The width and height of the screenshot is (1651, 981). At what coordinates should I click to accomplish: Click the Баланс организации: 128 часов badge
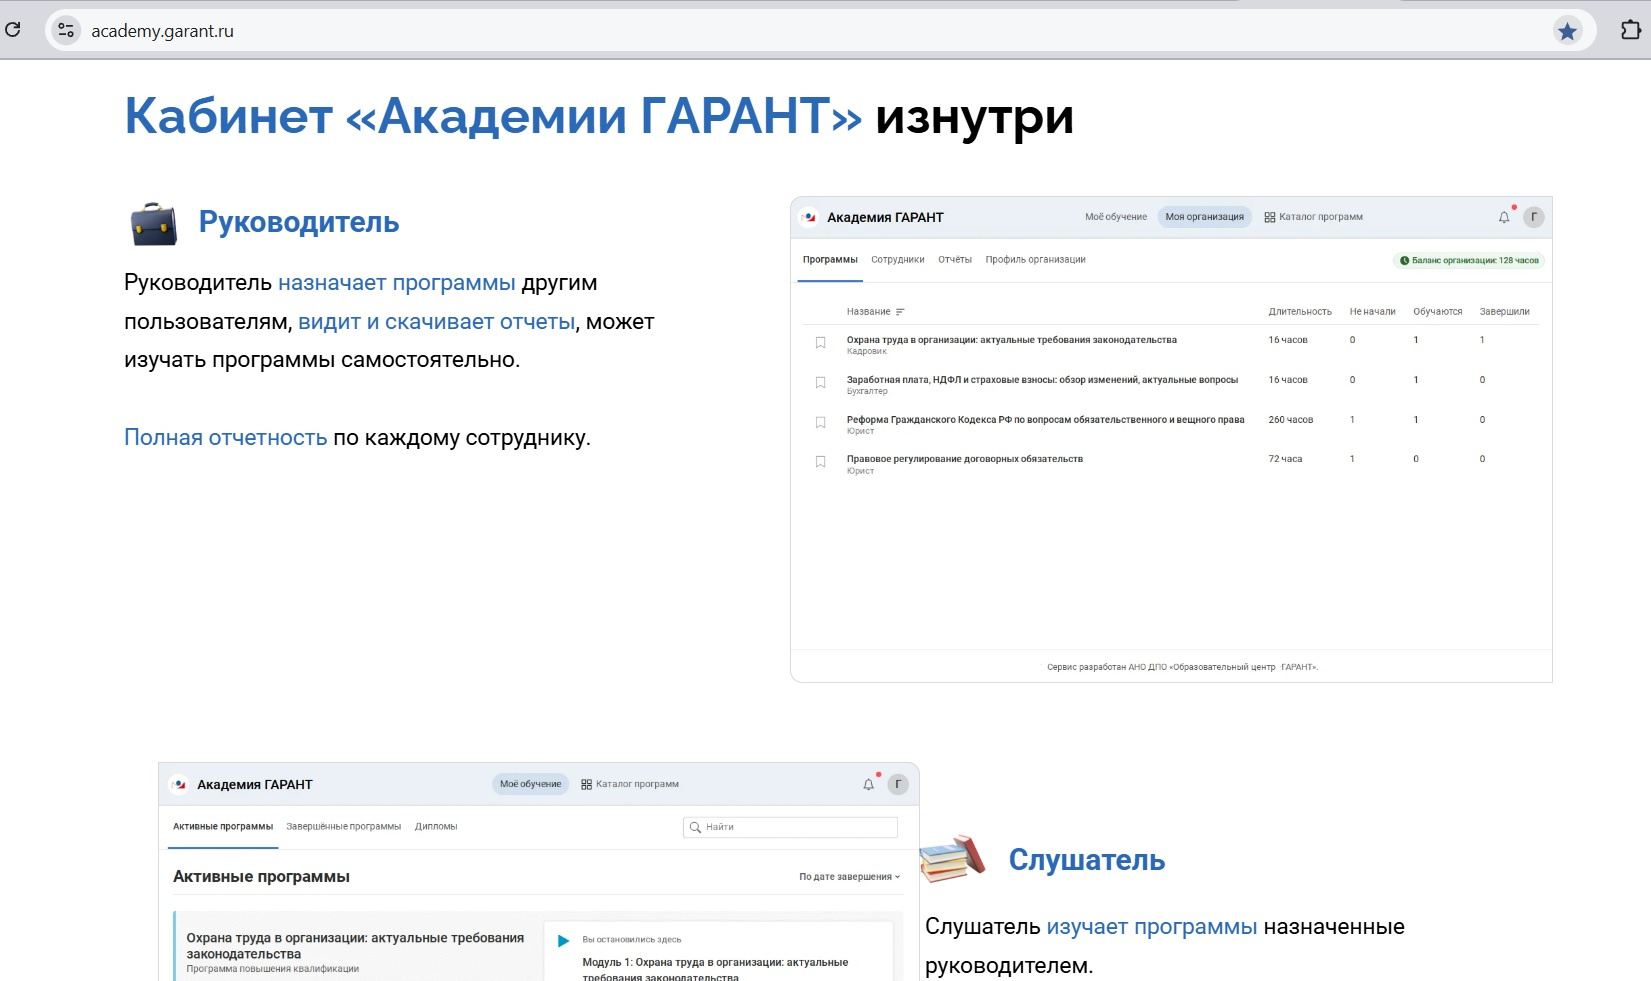(x=1469, y=260)
